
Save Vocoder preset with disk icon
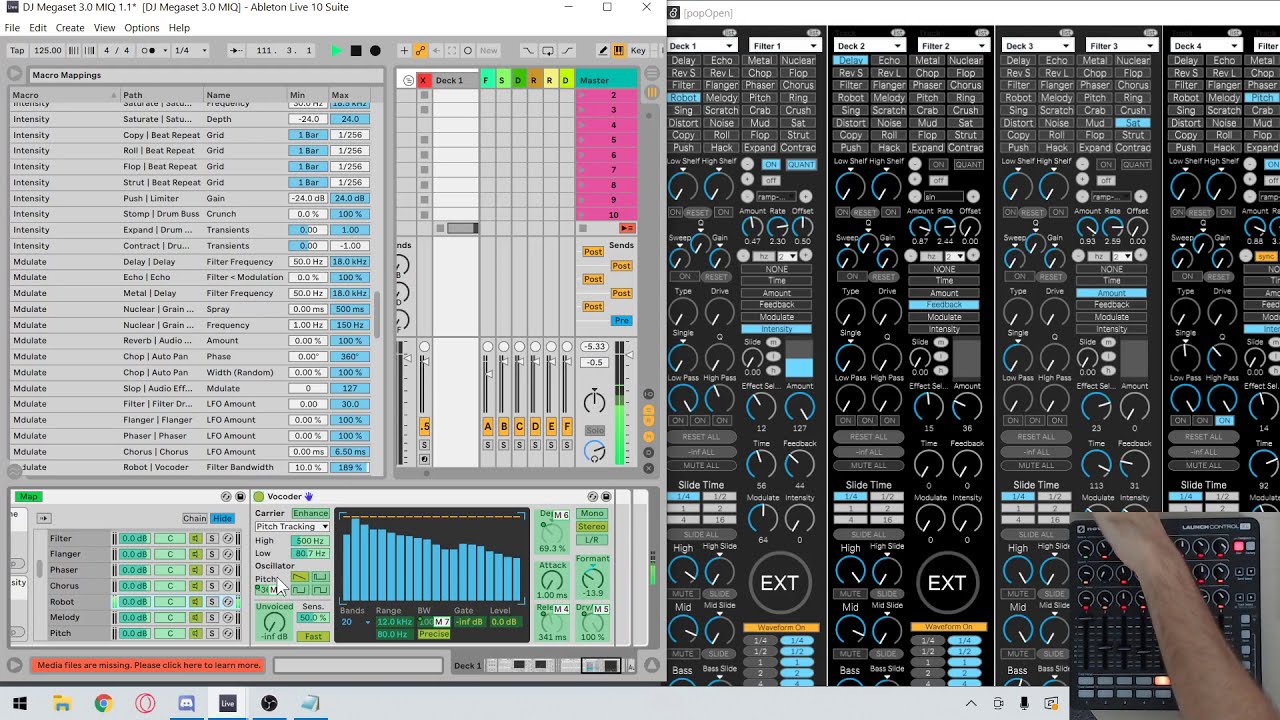tap(607, 497)
